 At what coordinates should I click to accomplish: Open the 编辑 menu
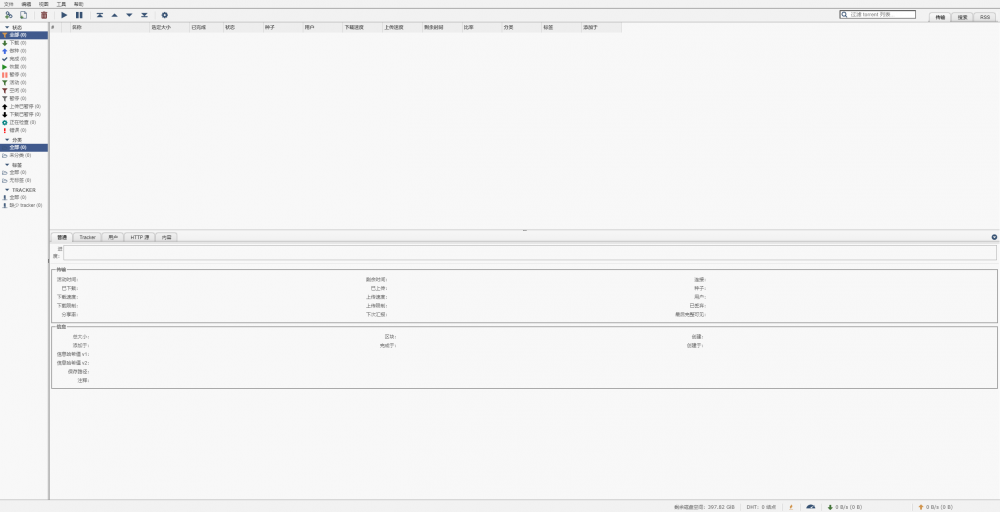click(x=26, y=4)
